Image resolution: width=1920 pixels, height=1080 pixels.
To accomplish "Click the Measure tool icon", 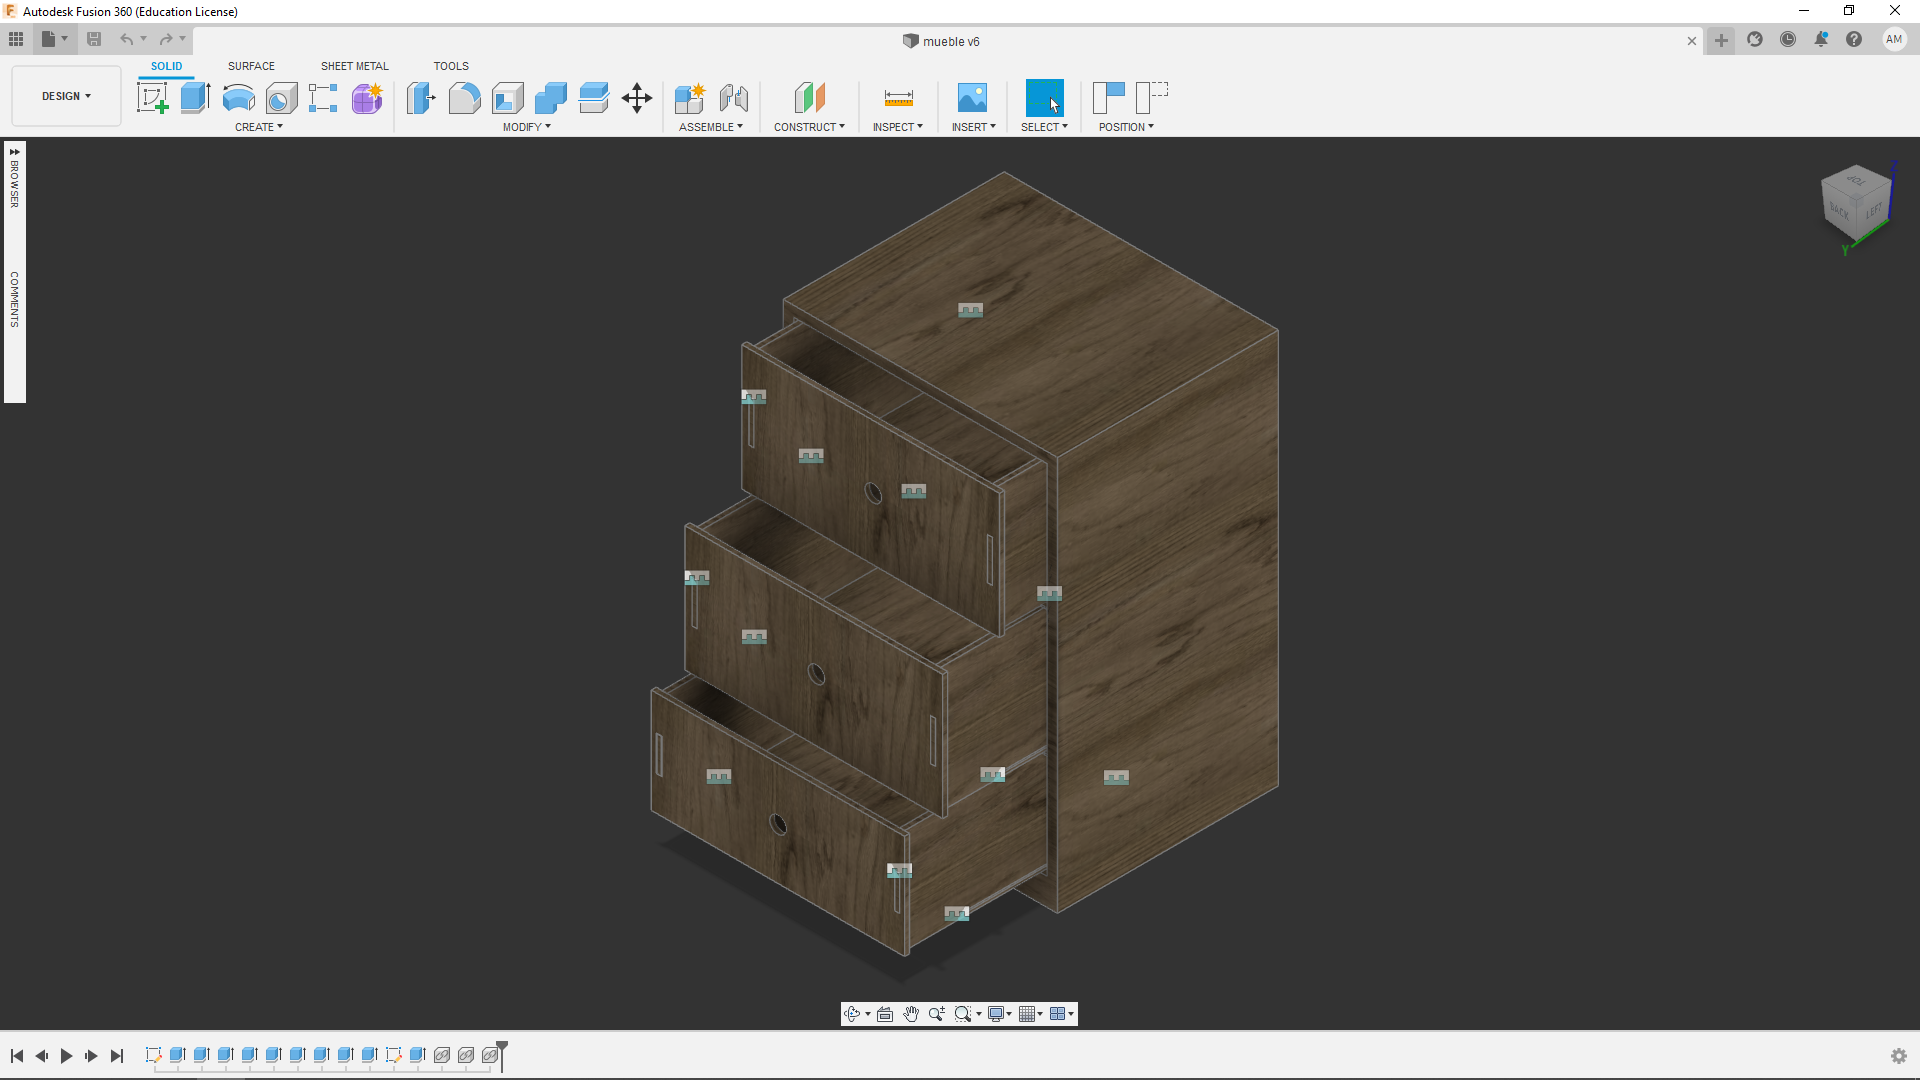I will (x=898, y=98).
